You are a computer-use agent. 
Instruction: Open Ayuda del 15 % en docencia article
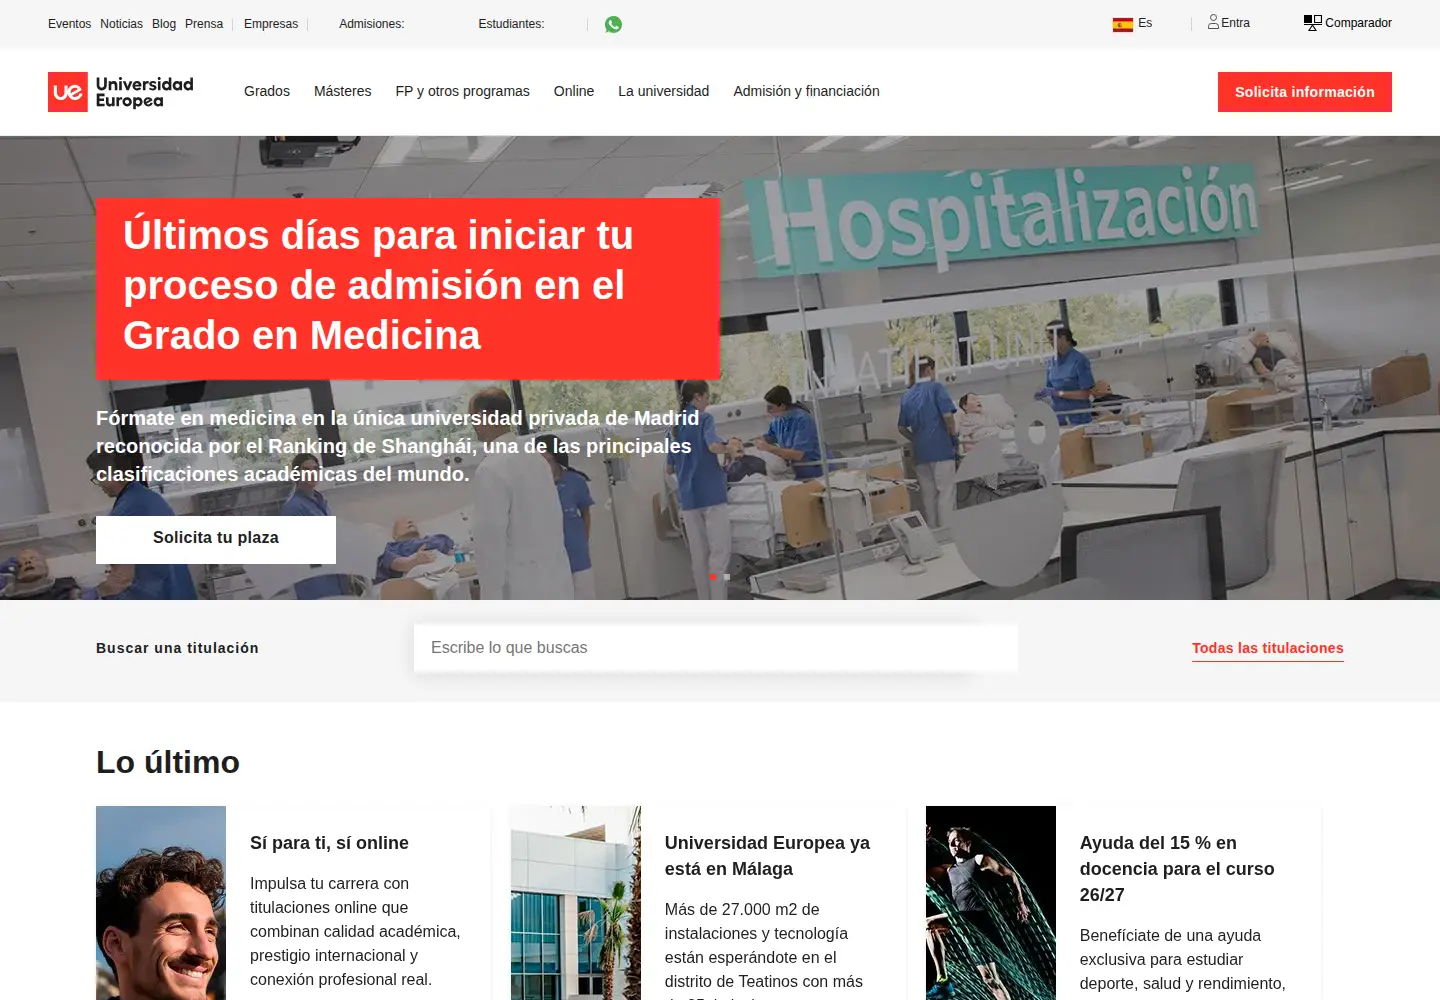point(1177,869)
